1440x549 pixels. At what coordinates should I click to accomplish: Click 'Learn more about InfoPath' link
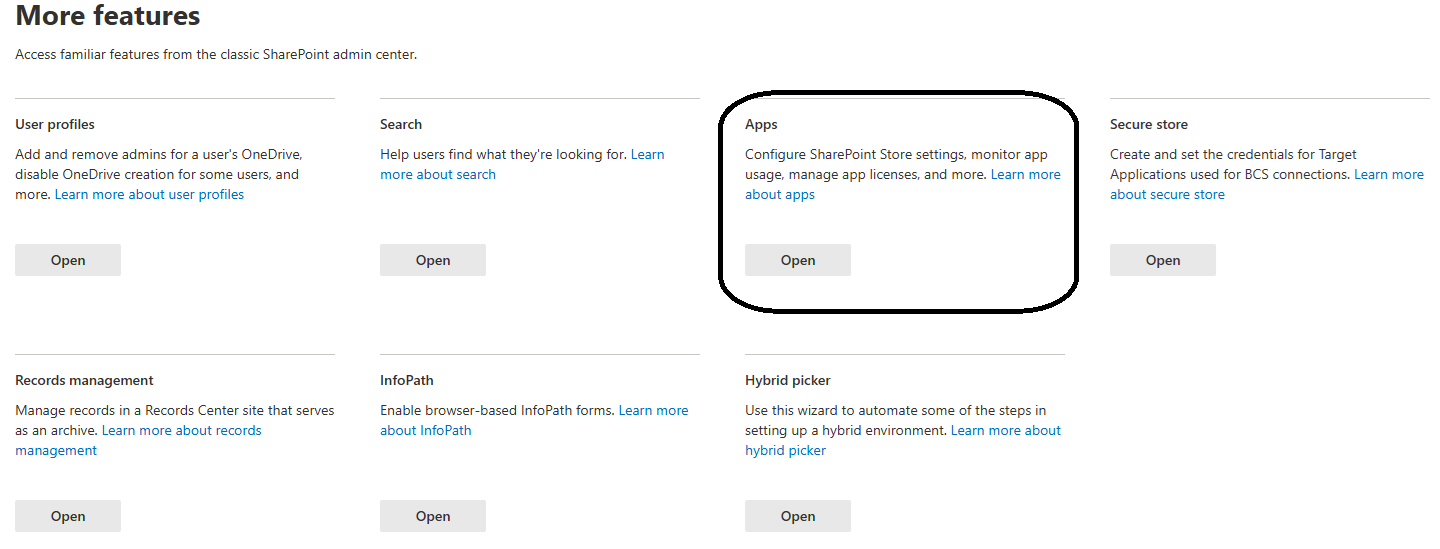coord(425,430)
